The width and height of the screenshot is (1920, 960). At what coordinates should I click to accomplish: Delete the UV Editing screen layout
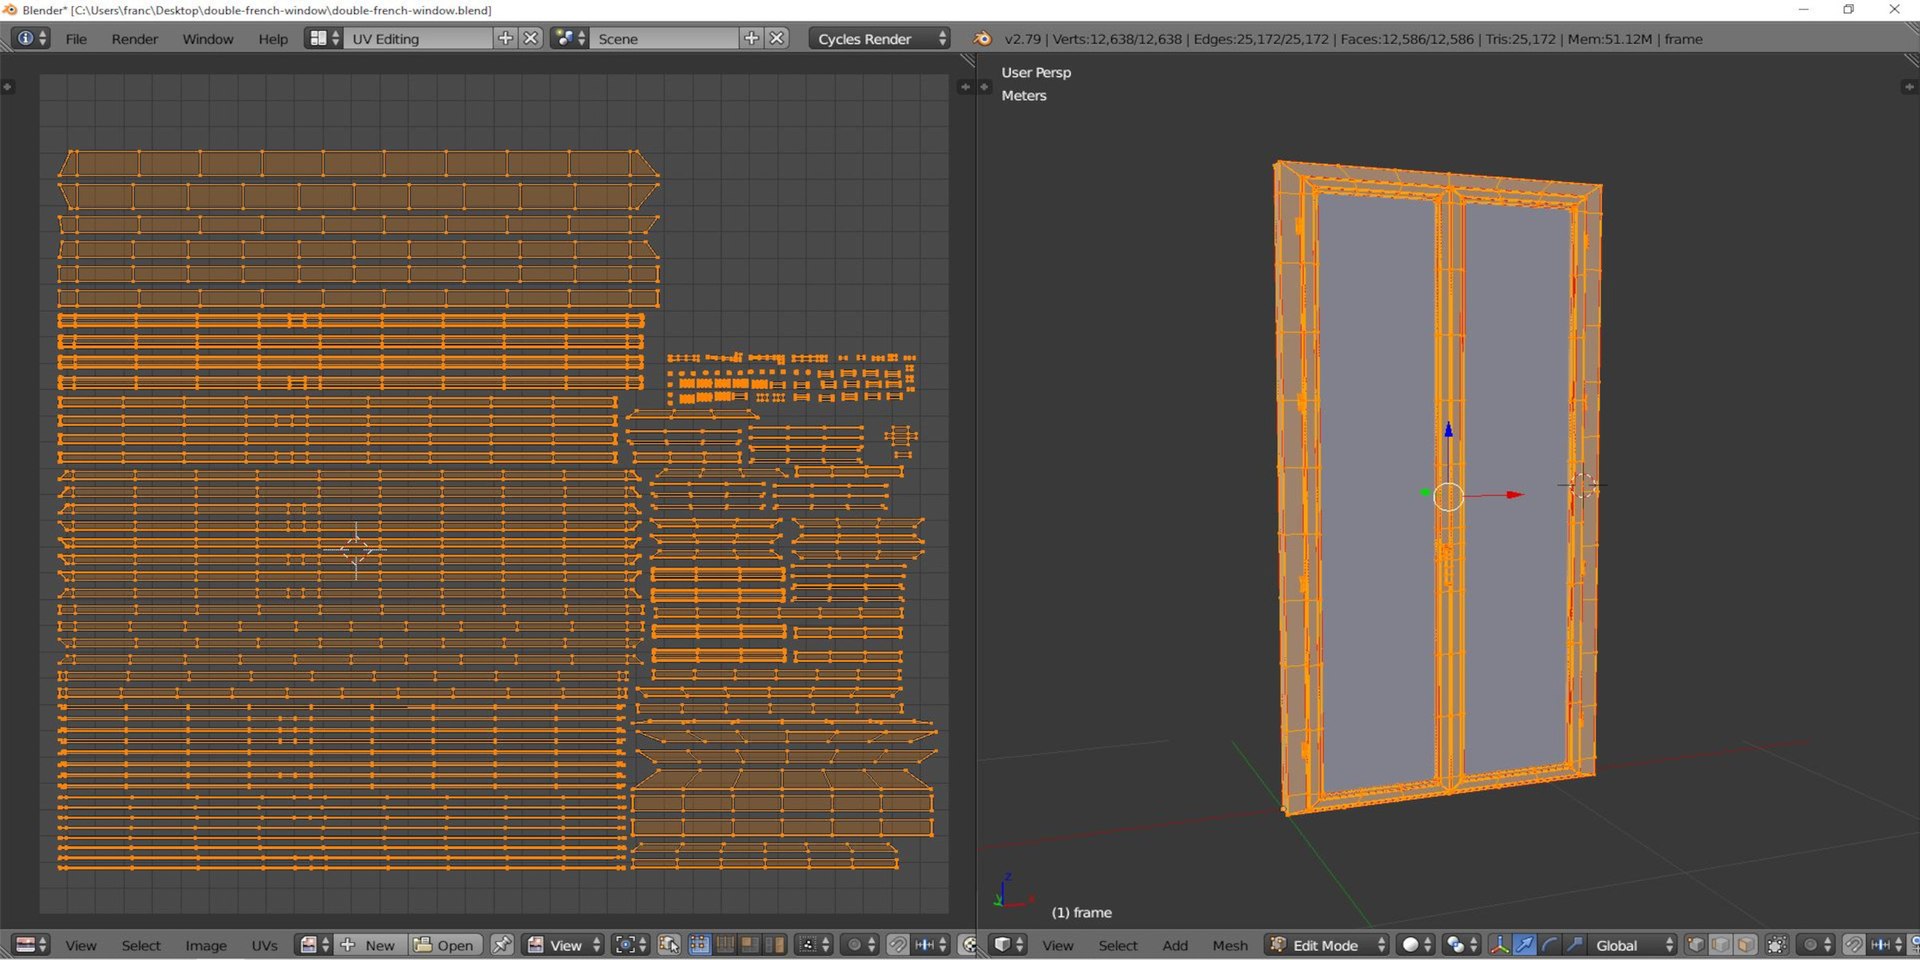tap(531, 38)
